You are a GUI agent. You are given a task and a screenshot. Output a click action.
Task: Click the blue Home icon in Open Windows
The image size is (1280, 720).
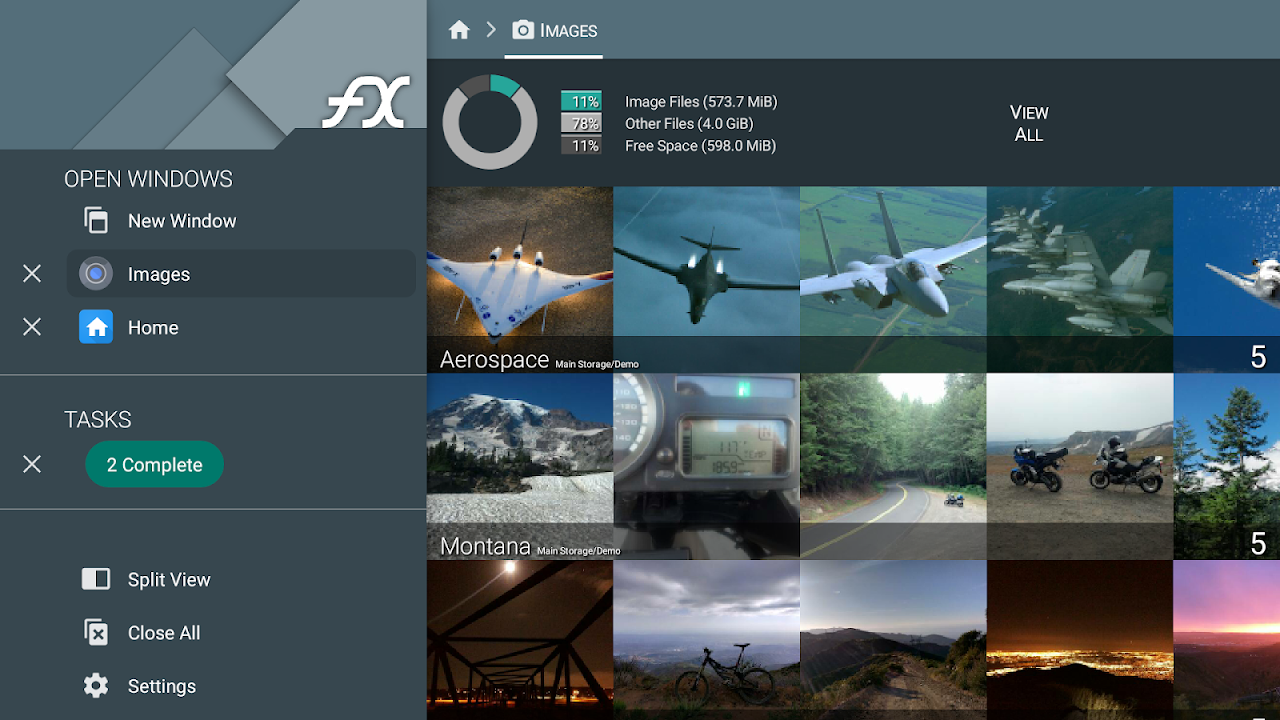pos(95,327)
